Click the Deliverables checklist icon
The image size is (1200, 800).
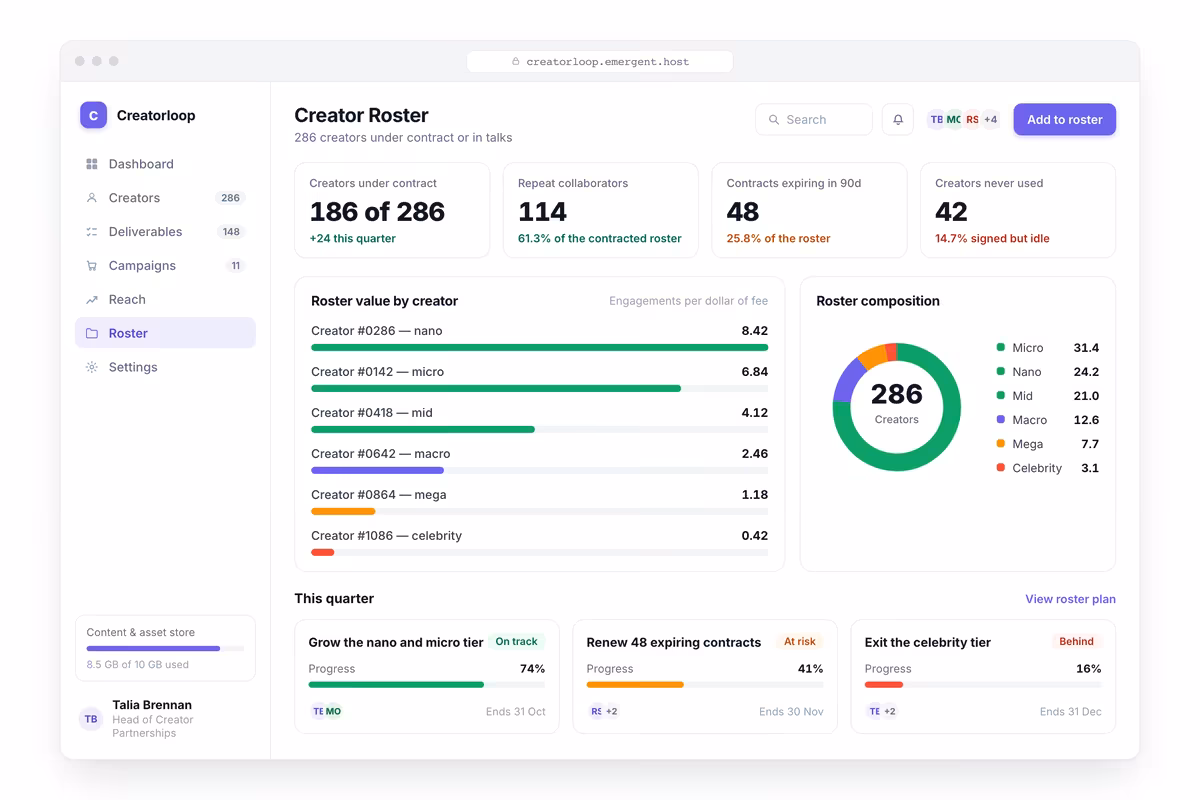[92, 232]
